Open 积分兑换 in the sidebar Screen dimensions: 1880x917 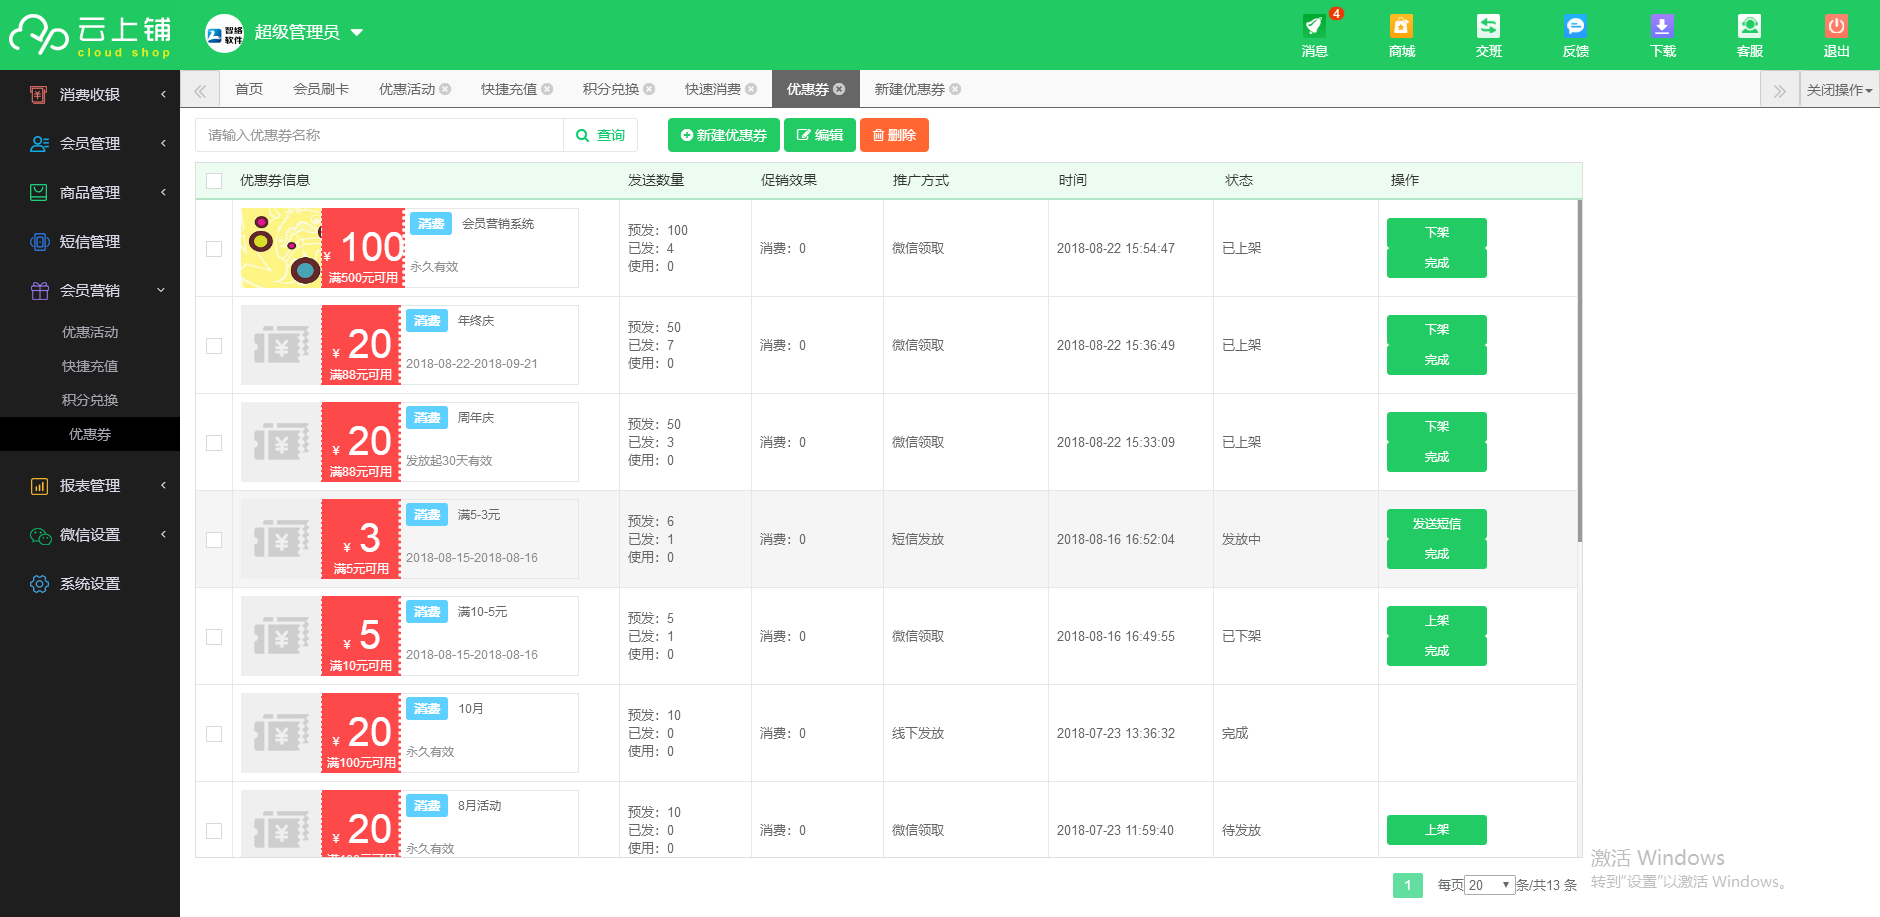[90, 400]
